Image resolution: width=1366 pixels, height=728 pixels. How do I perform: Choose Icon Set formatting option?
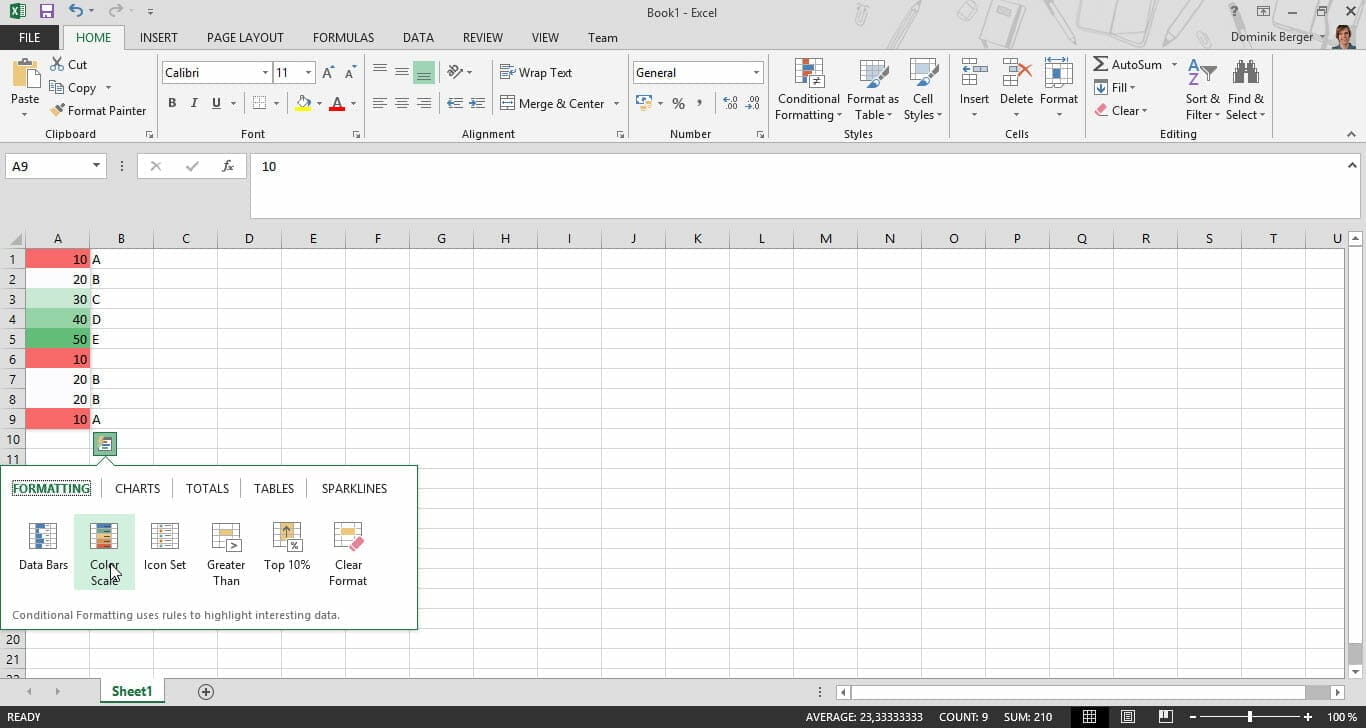click(165, 547)
